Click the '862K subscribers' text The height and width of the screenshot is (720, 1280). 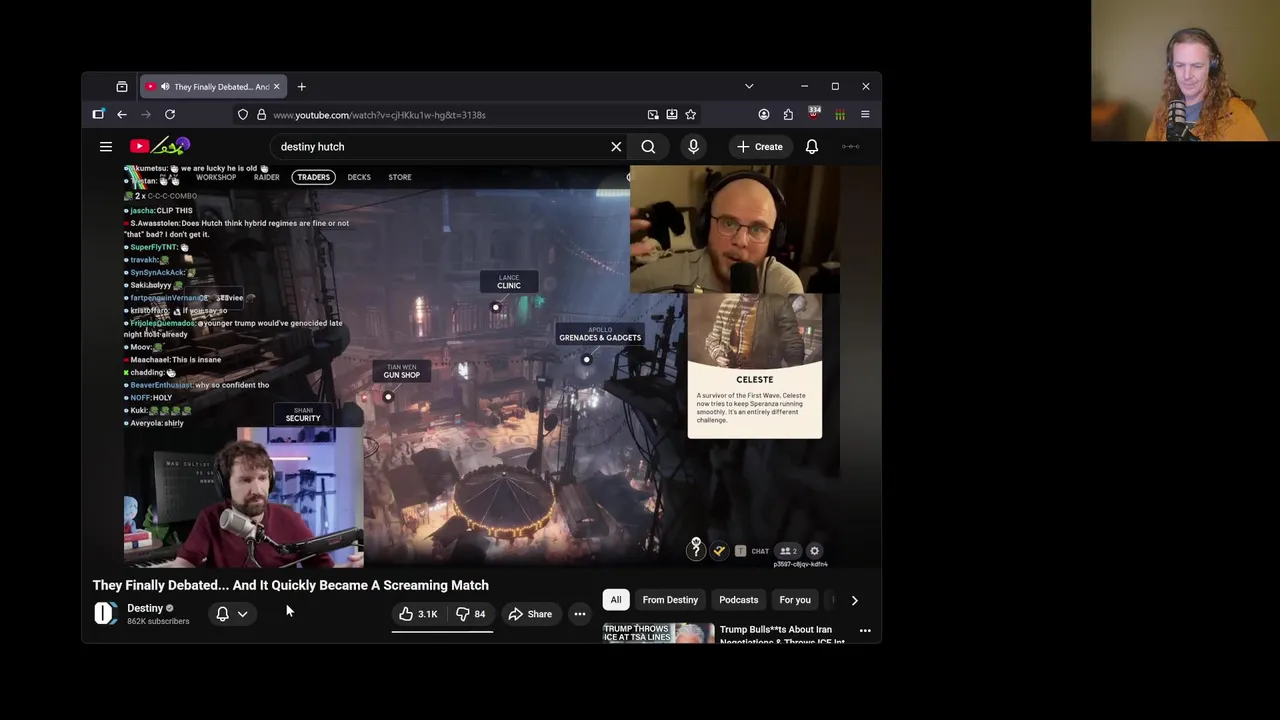158,621
